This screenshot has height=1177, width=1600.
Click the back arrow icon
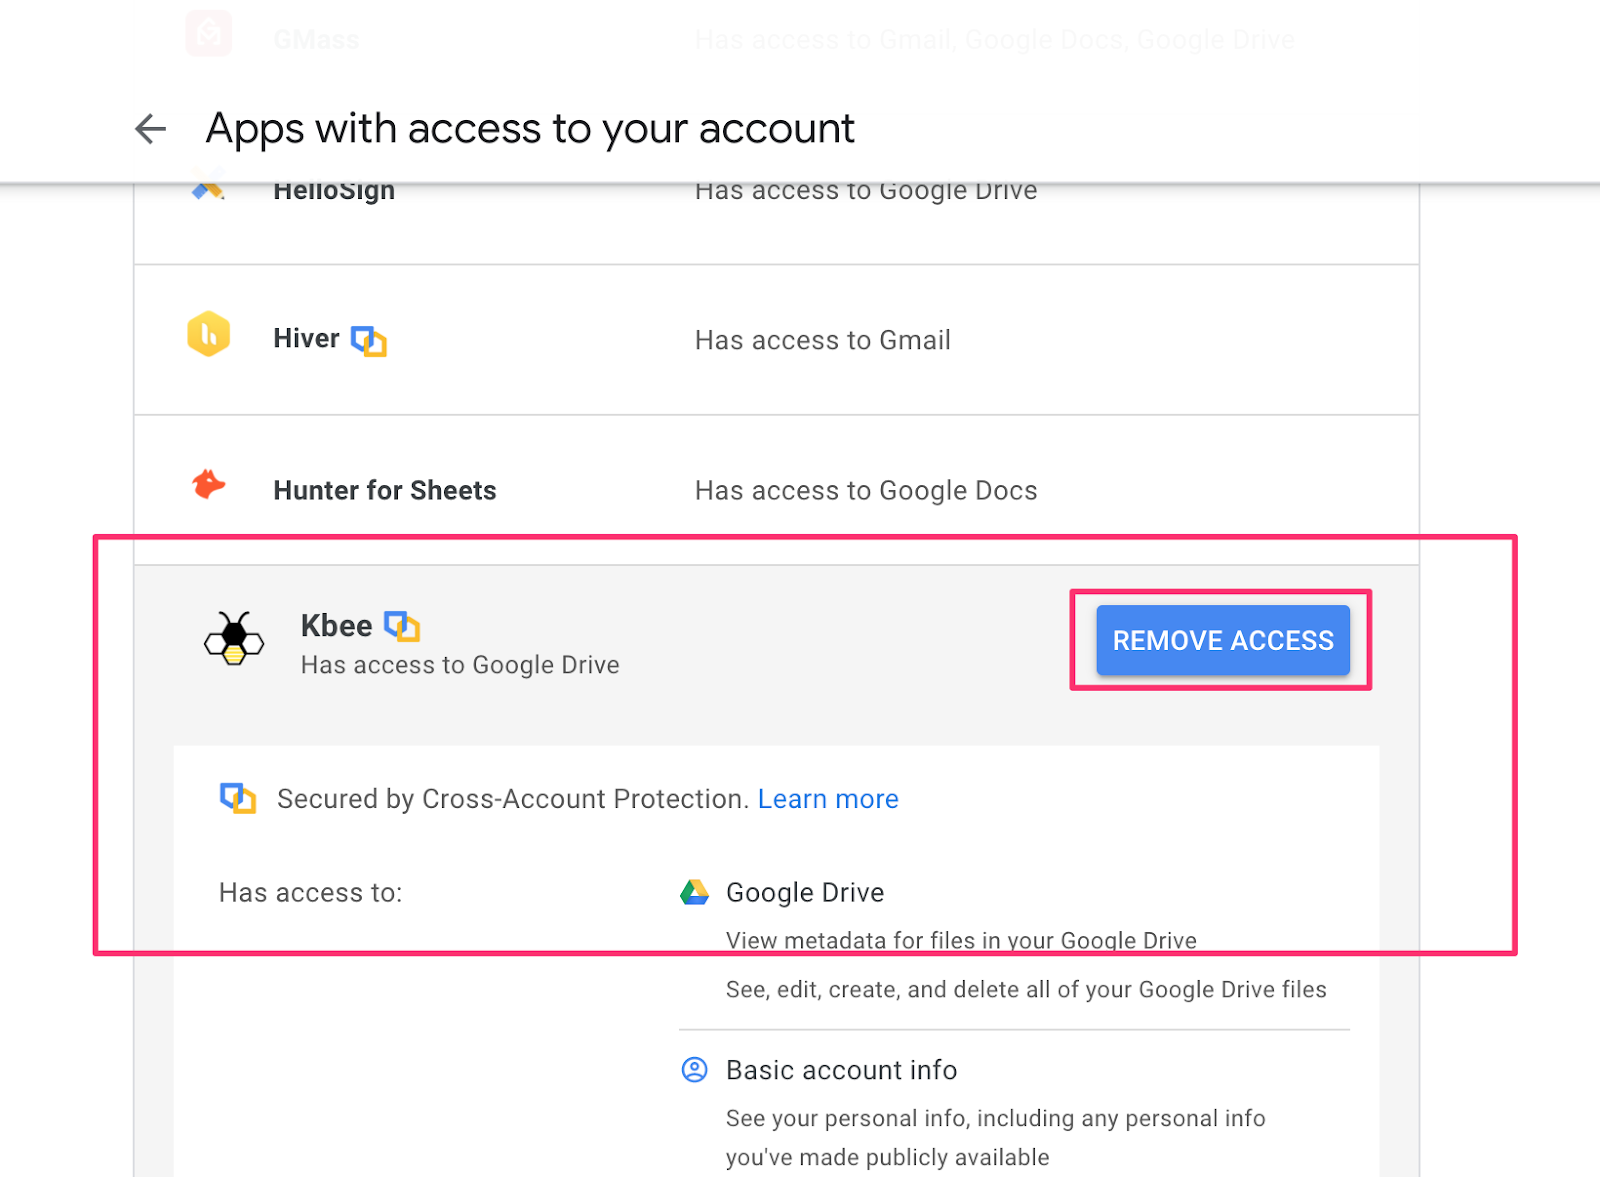150,129
